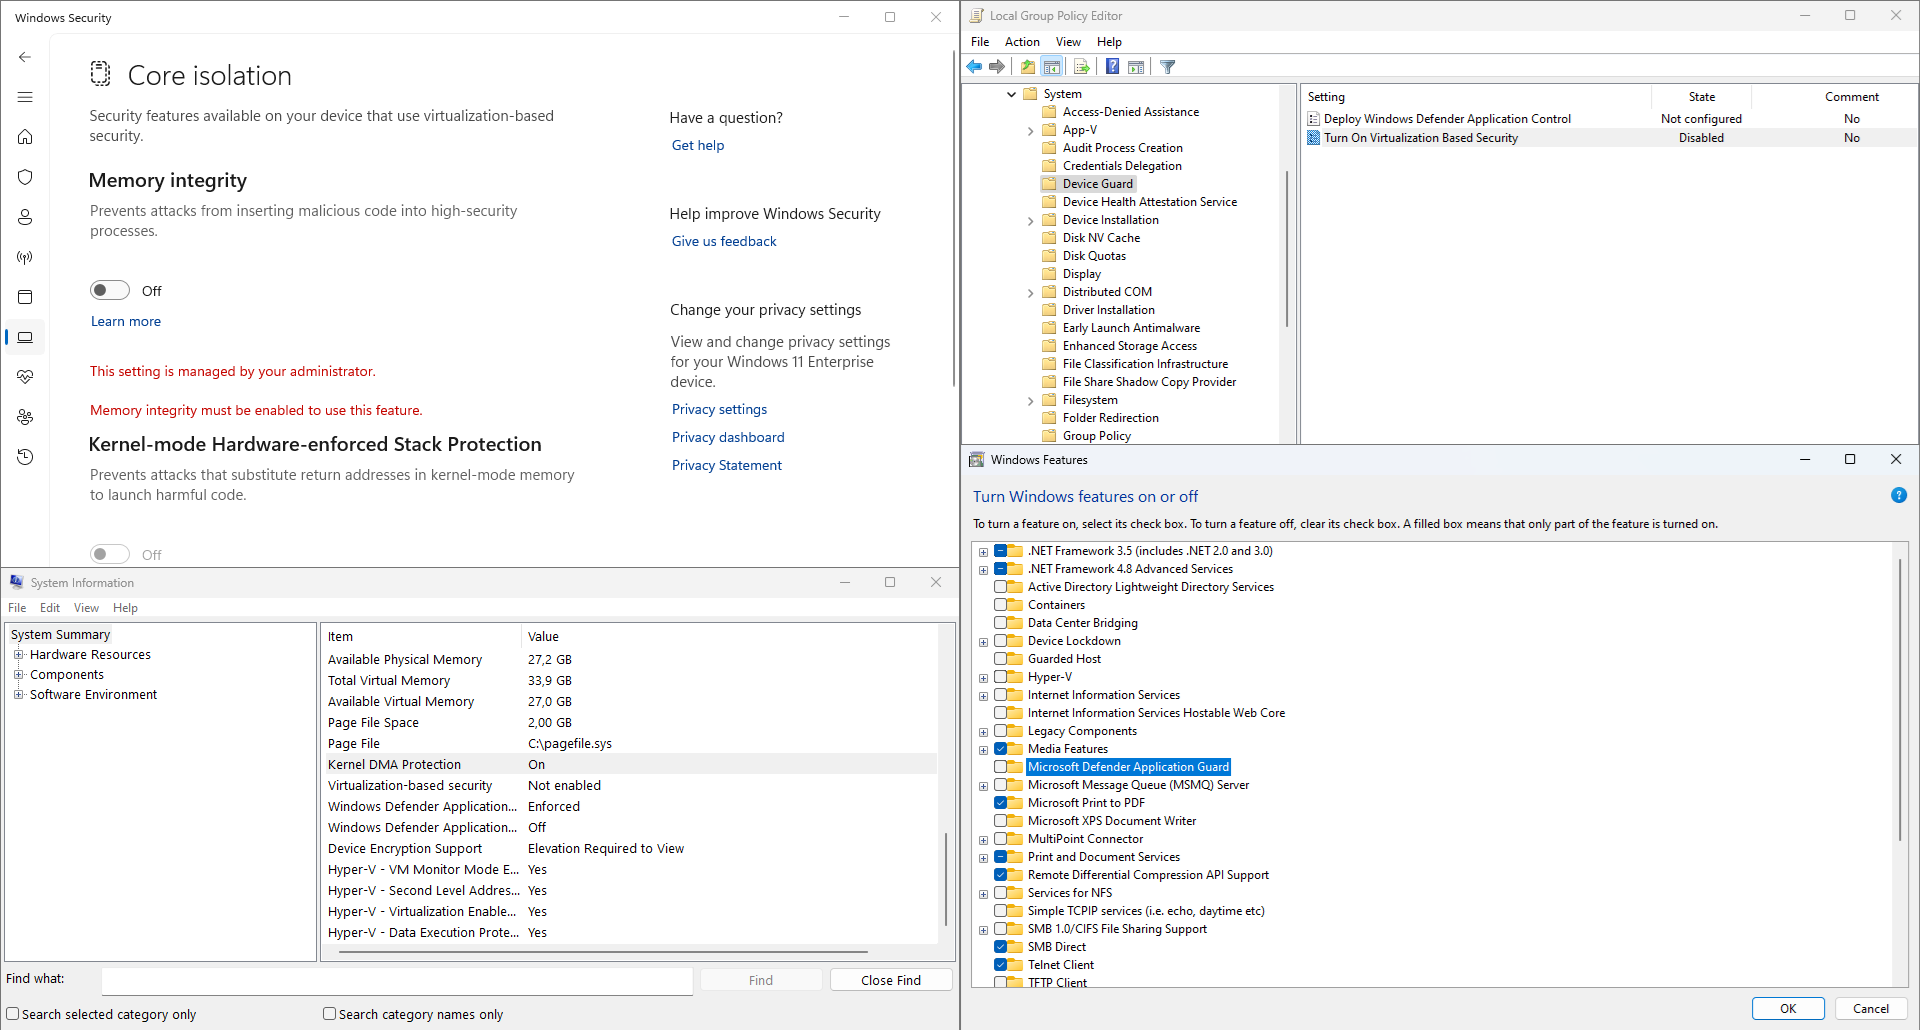Open Device performance & health heart icon
Screen dimensions: 1920x1030
click(25, 377)
